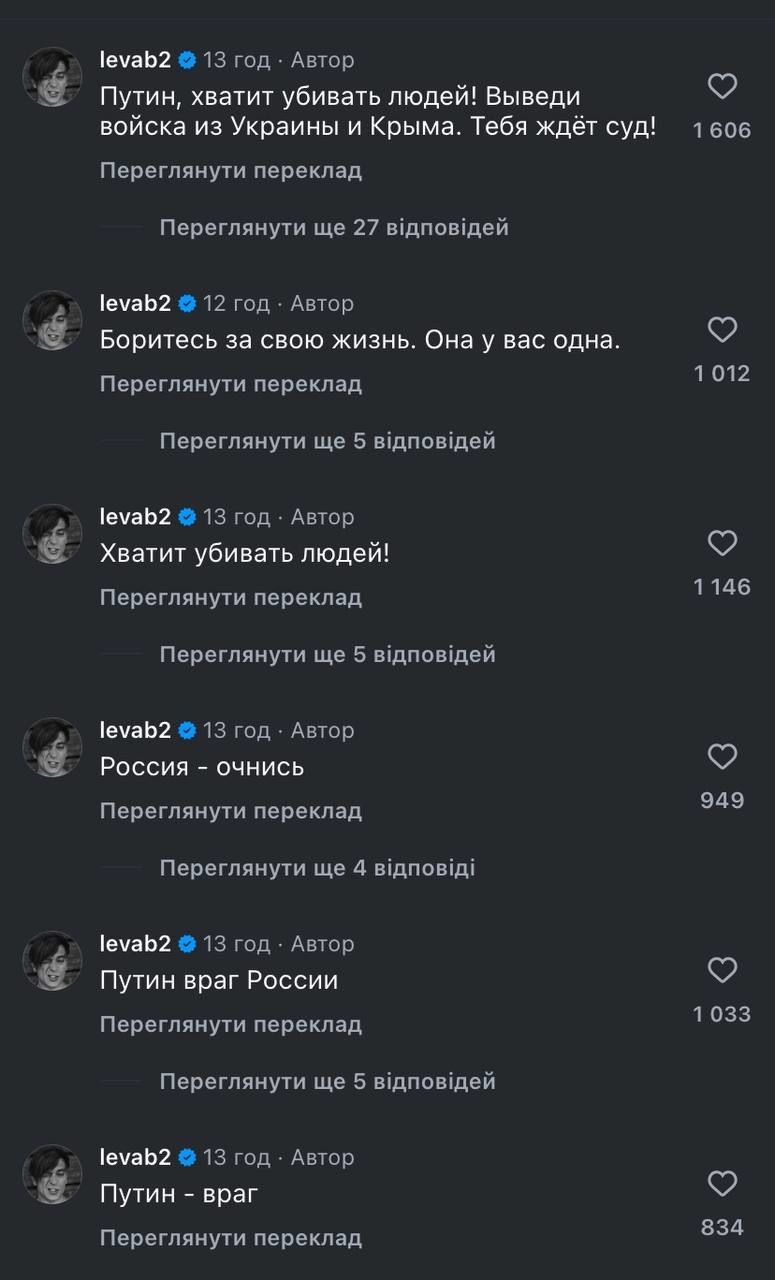Open levab2 avatar on the first comment

click(x=52, y=77)
